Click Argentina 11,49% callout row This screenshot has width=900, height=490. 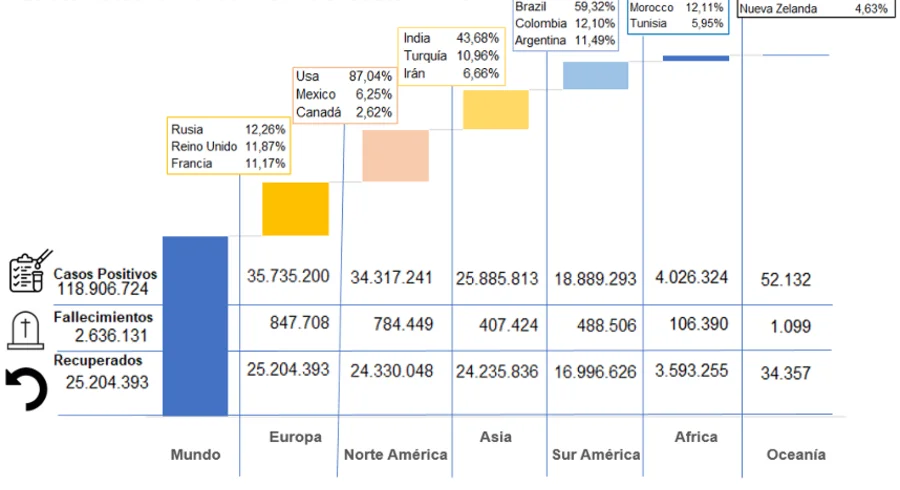pos(565,41)
